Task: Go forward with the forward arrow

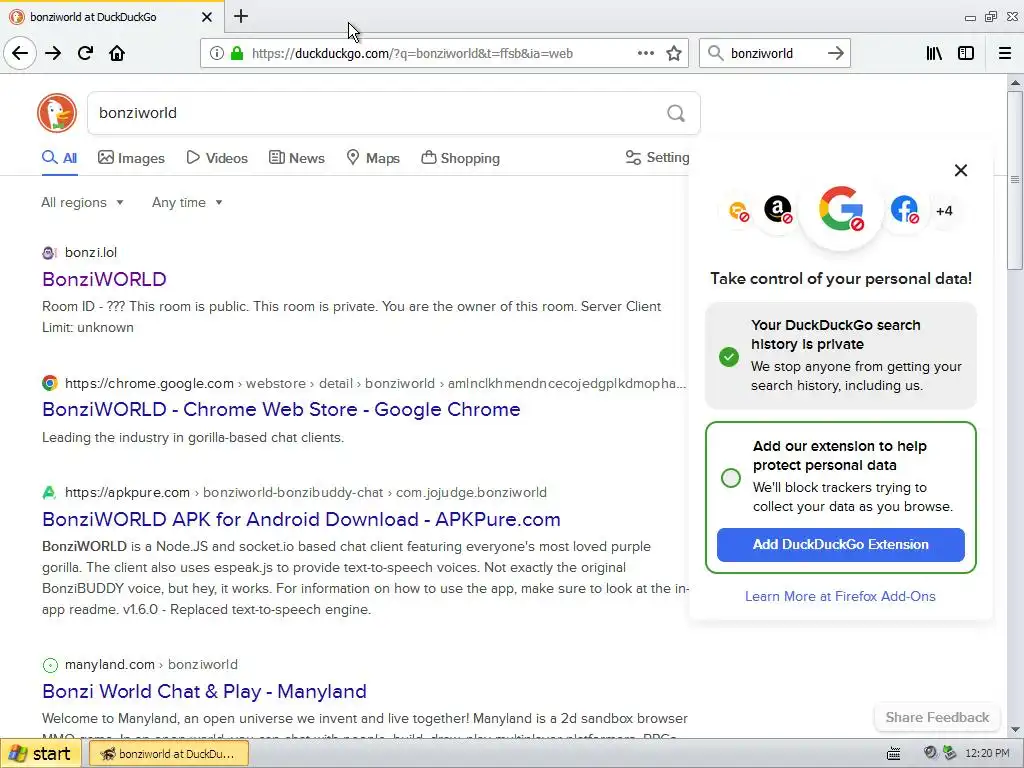Action: pos(53,53)
